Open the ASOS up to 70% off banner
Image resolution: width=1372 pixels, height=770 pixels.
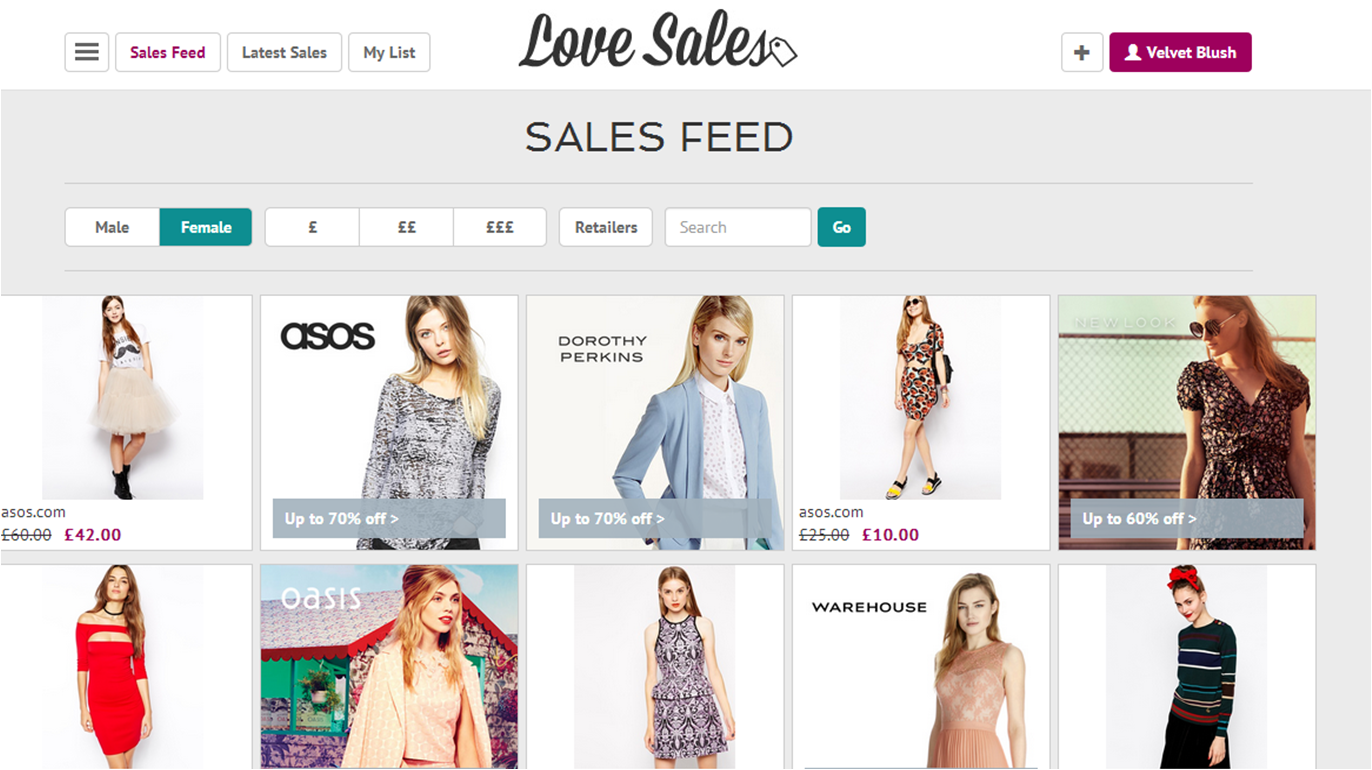tap(389, 519)
